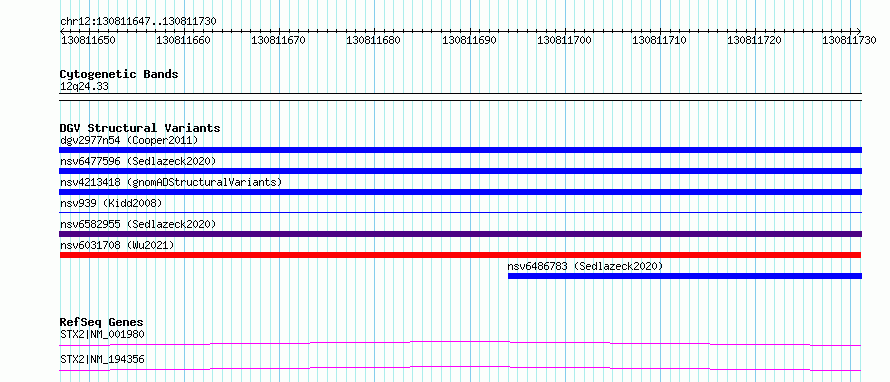Click the Cytogenetic Bands track heading

pos(119,74)
